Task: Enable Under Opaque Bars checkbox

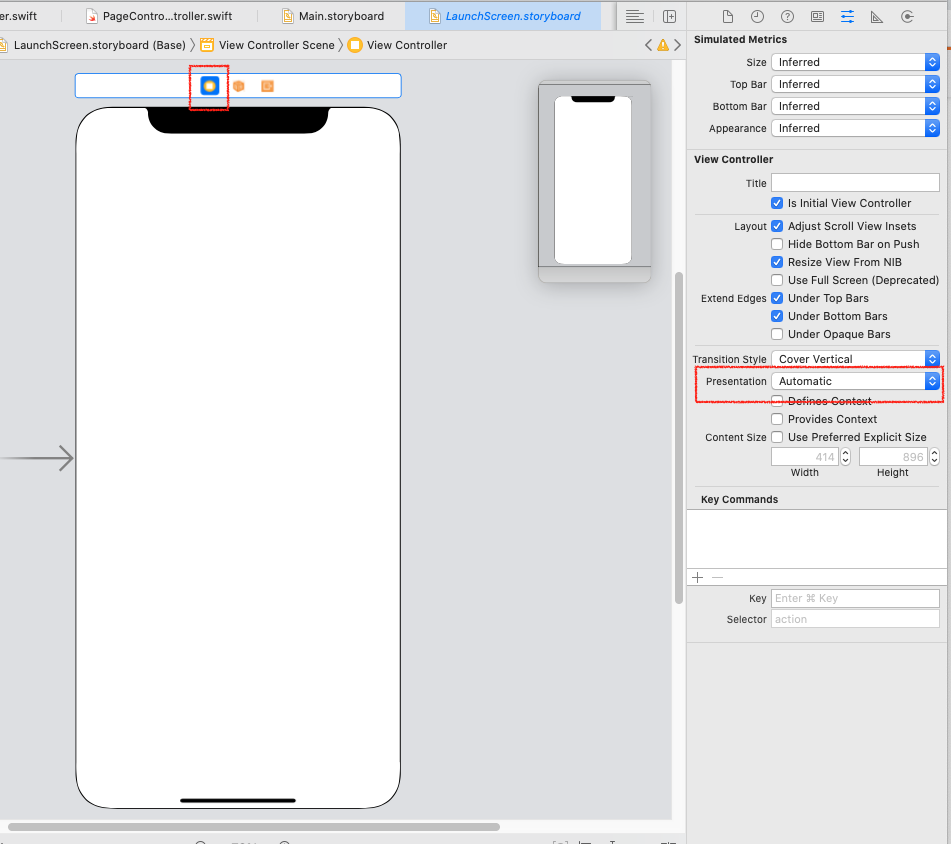Action: pos(777,334)
